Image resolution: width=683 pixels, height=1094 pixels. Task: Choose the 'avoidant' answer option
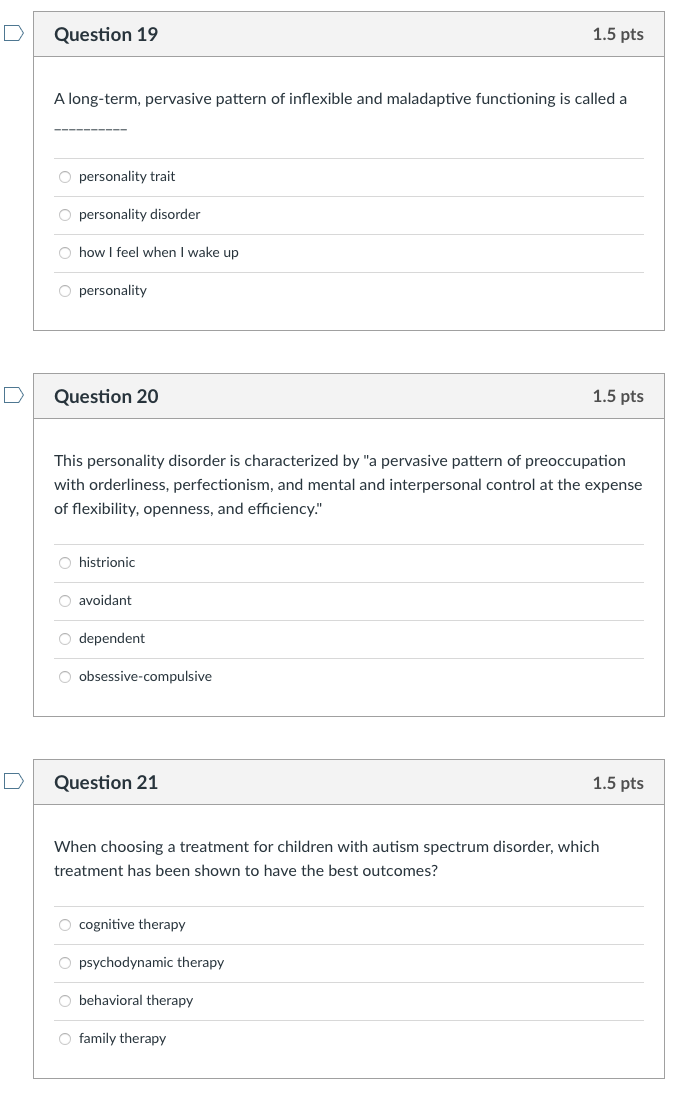[x=64, y=600]
